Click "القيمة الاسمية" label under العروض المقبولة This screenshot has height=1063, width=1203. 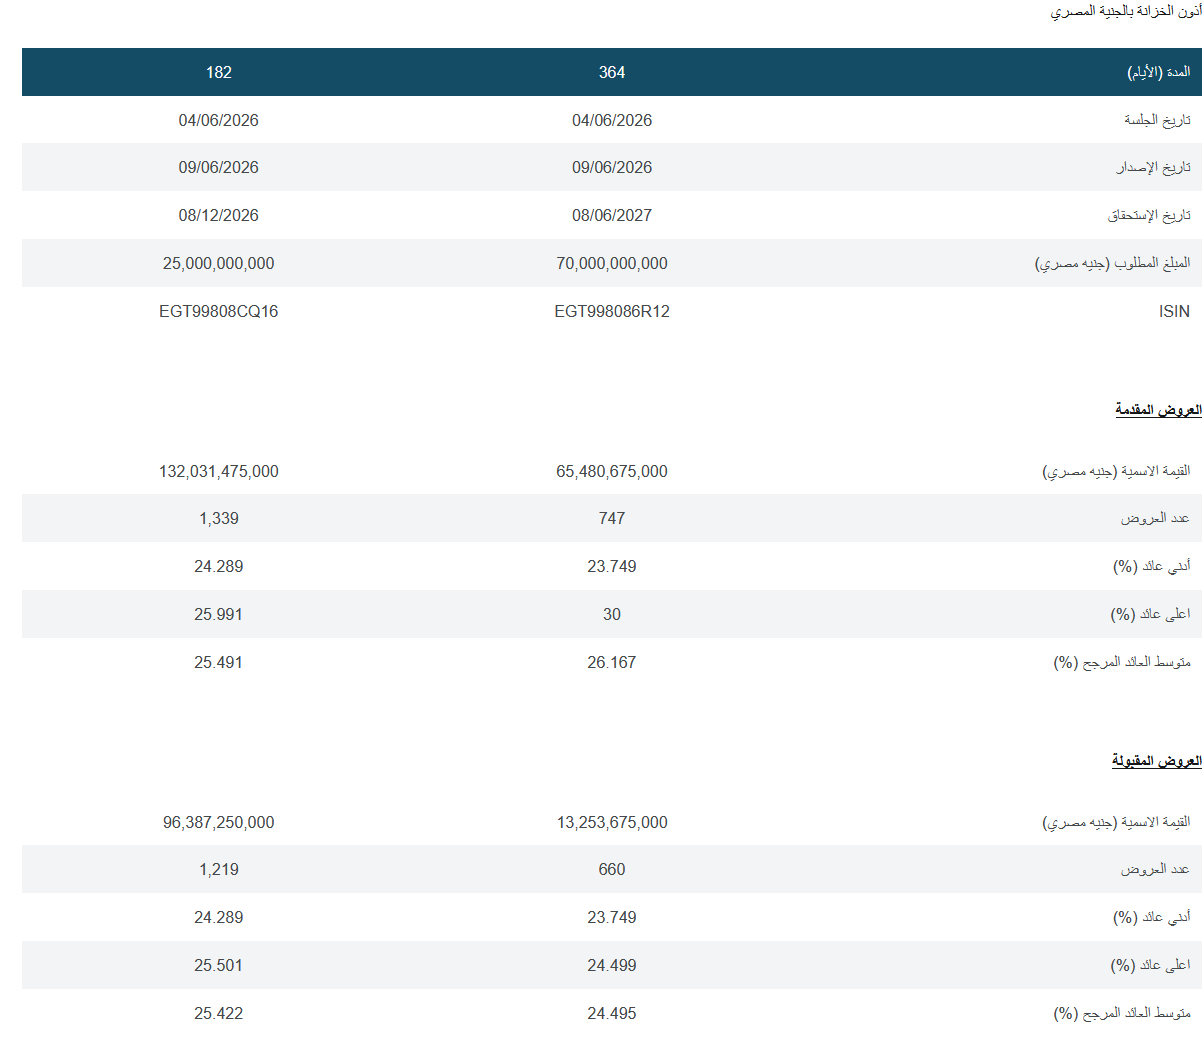pos(1116,822)
